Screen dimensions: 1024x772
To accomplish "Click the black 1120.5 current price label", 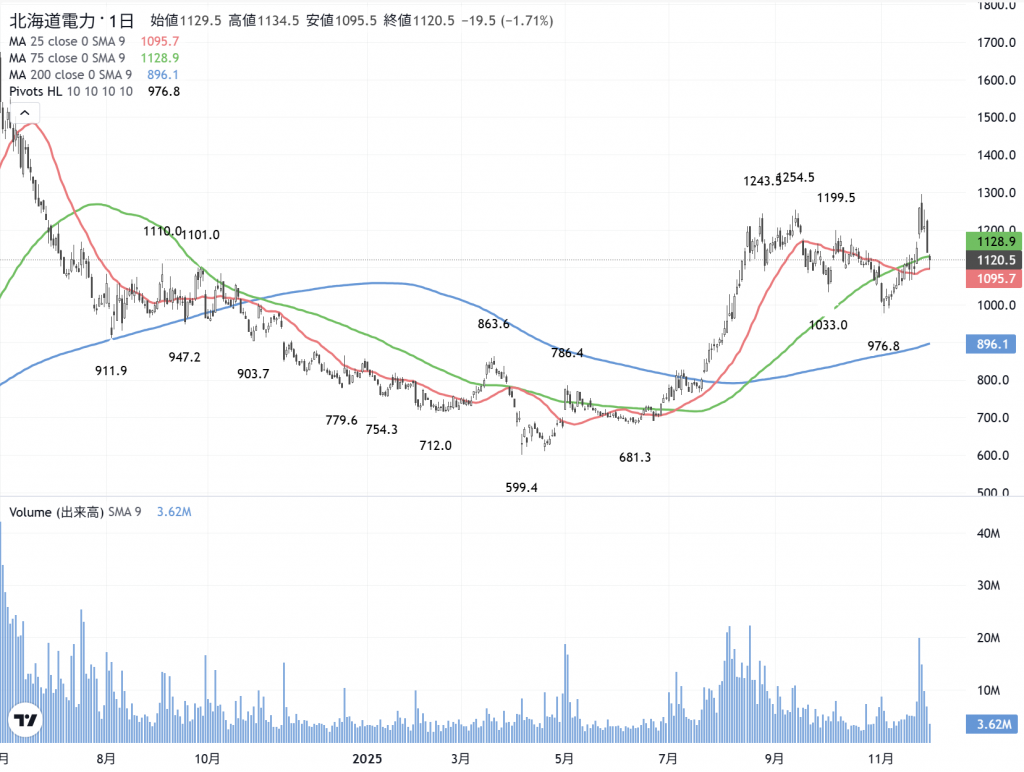I will tap(991, 260).
